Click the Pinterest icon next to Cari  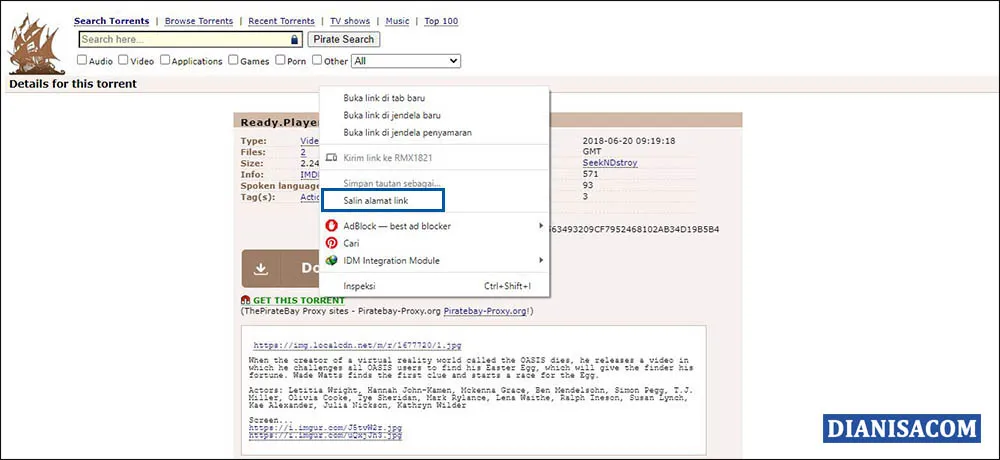(331, 243)
